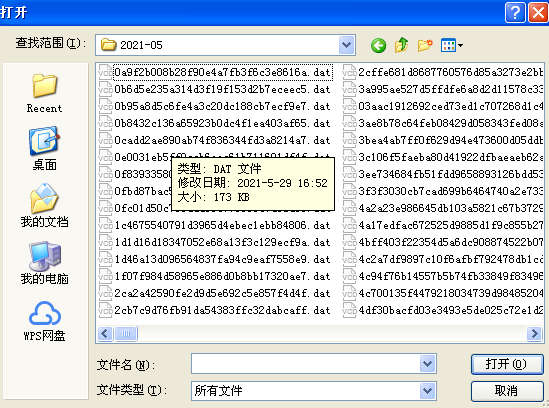Click in the 文件名 input field

click(x=305, y=364)
